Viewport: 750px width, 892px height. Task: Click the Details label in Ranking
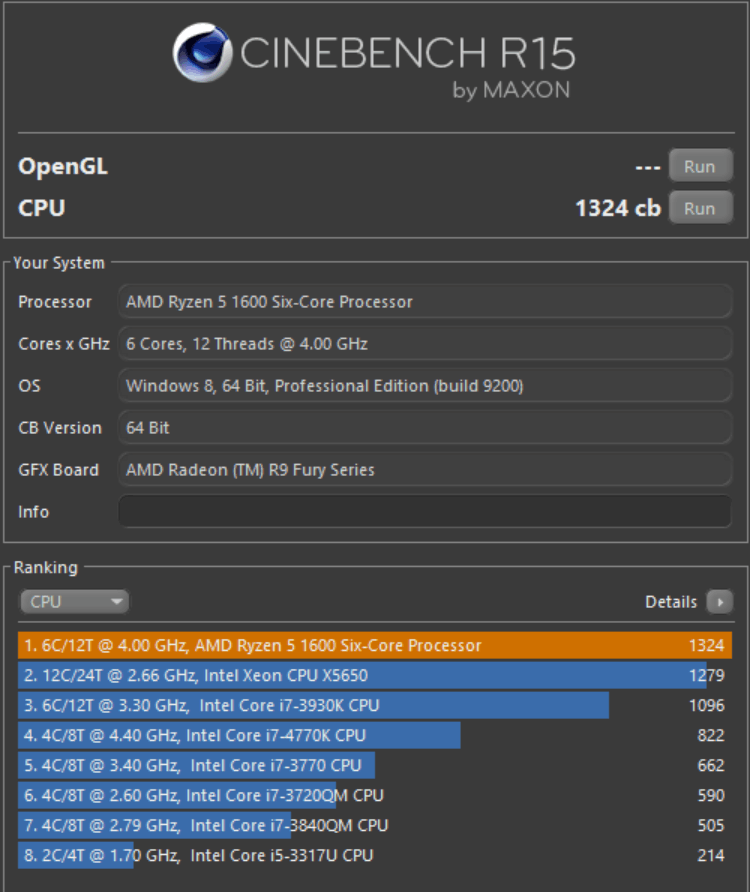coord(671,602)
